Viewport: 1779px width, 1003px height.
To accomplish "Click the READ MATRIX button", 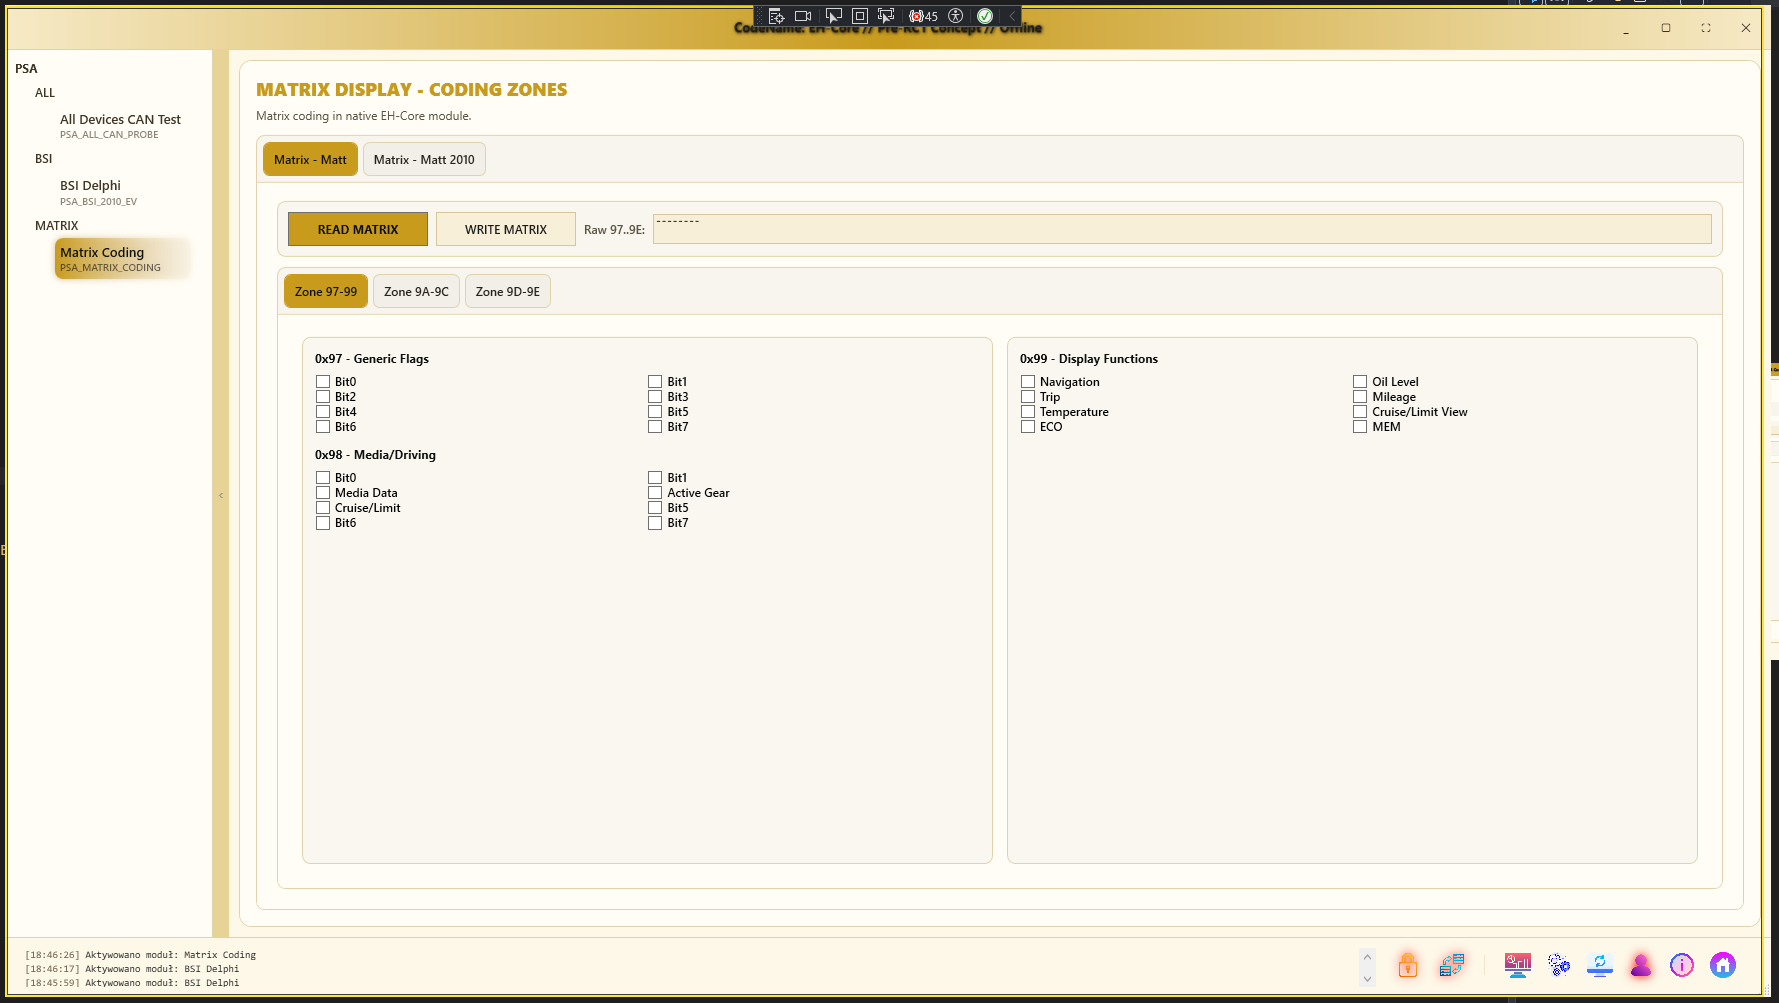I will [x=358, y=229].
